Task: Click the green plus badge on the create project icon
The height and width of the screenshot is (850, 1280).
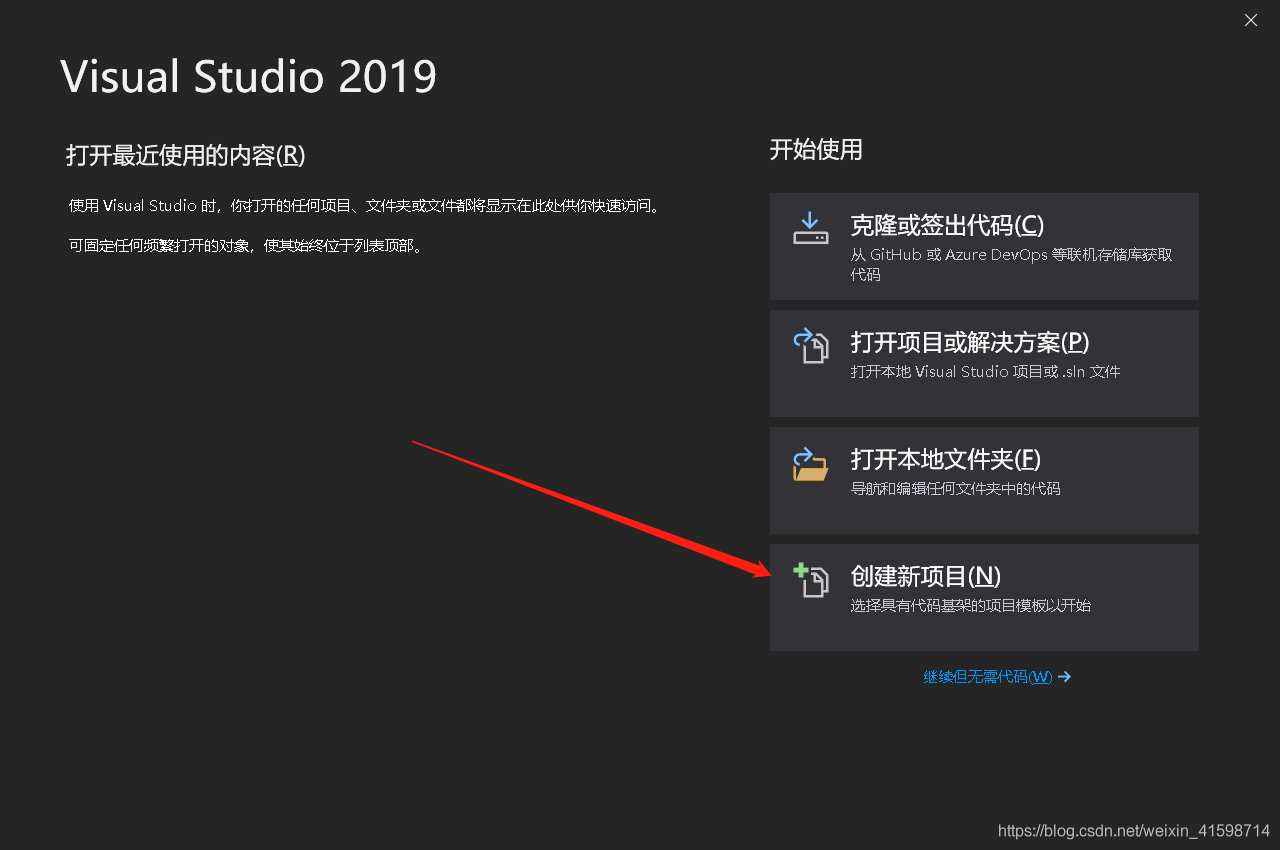Action: pos(800,570)
